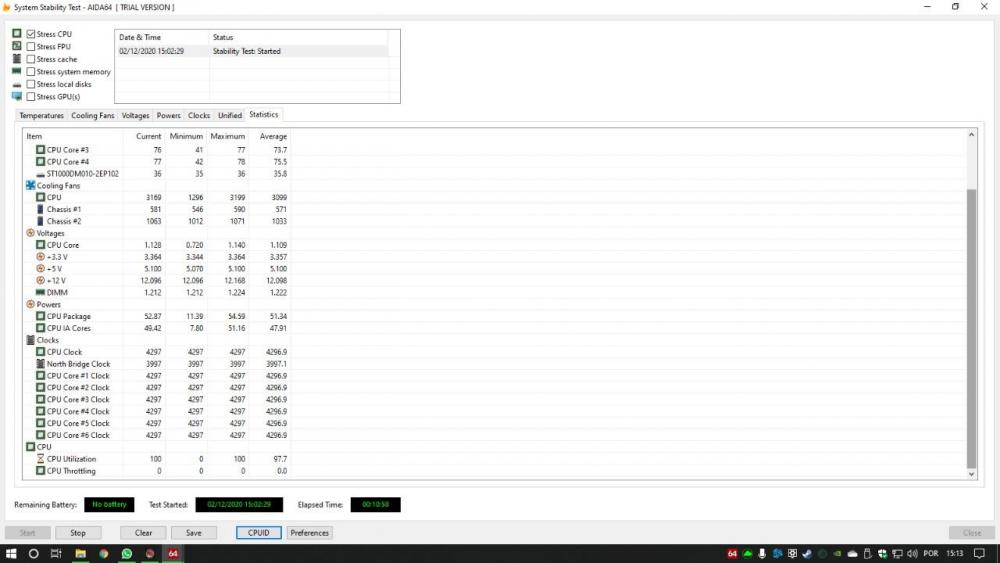The image size is (1000, 563).
Task: Click the Preferences button
Action: click(x=309, y=533)
